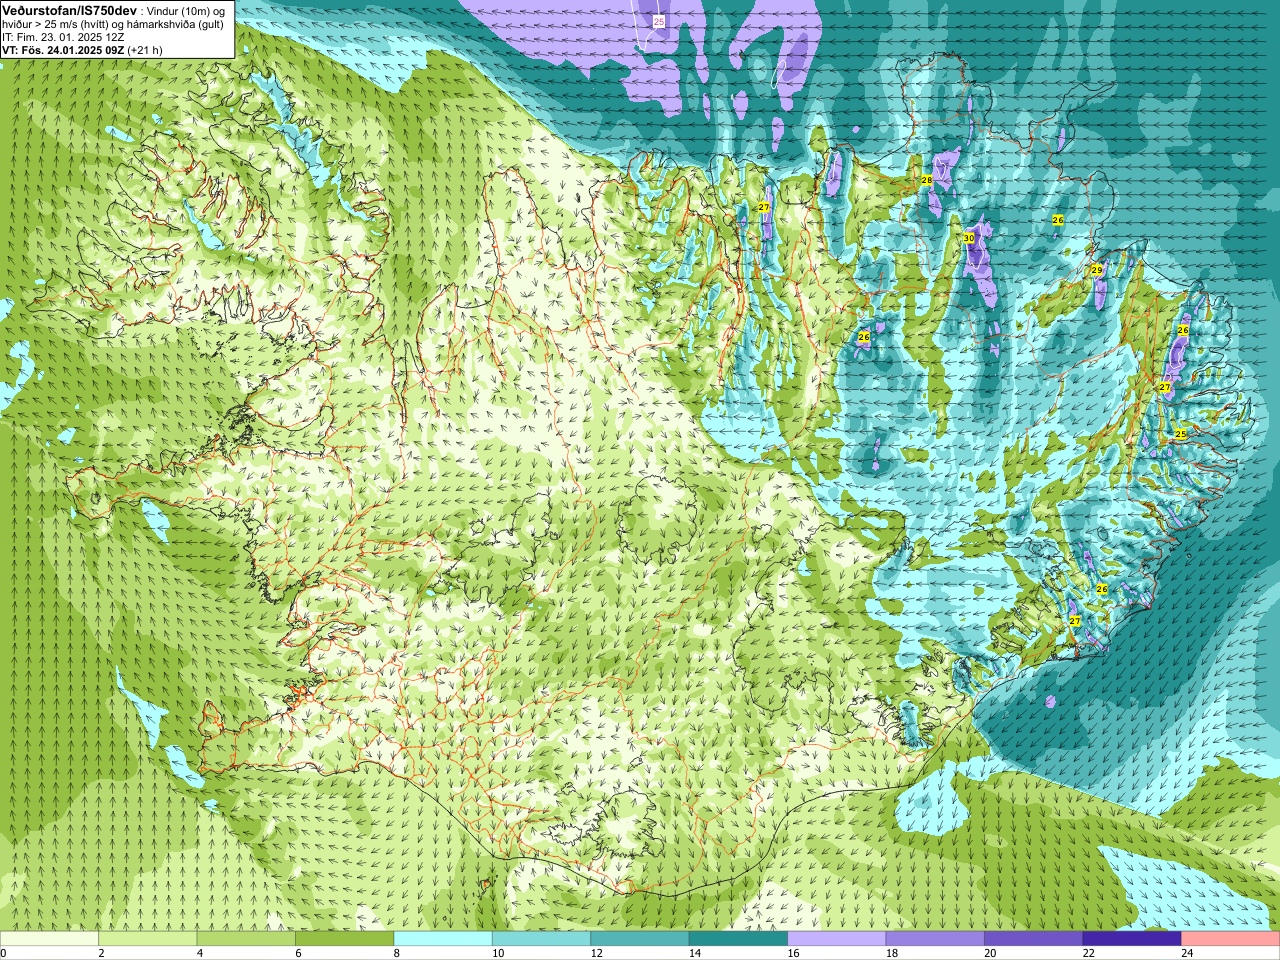Select the 'IT: Fim. 23. 01. 2025 12Z' line
Image resolution: width=1280 pixels, height=960 pixels.
click(63, 37)
